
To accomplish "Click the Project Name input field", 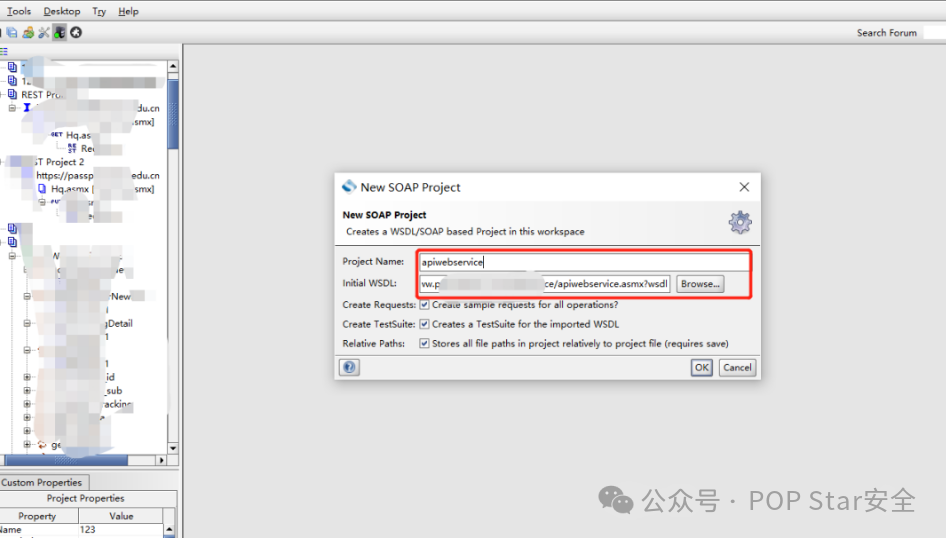I will [584, 262].
